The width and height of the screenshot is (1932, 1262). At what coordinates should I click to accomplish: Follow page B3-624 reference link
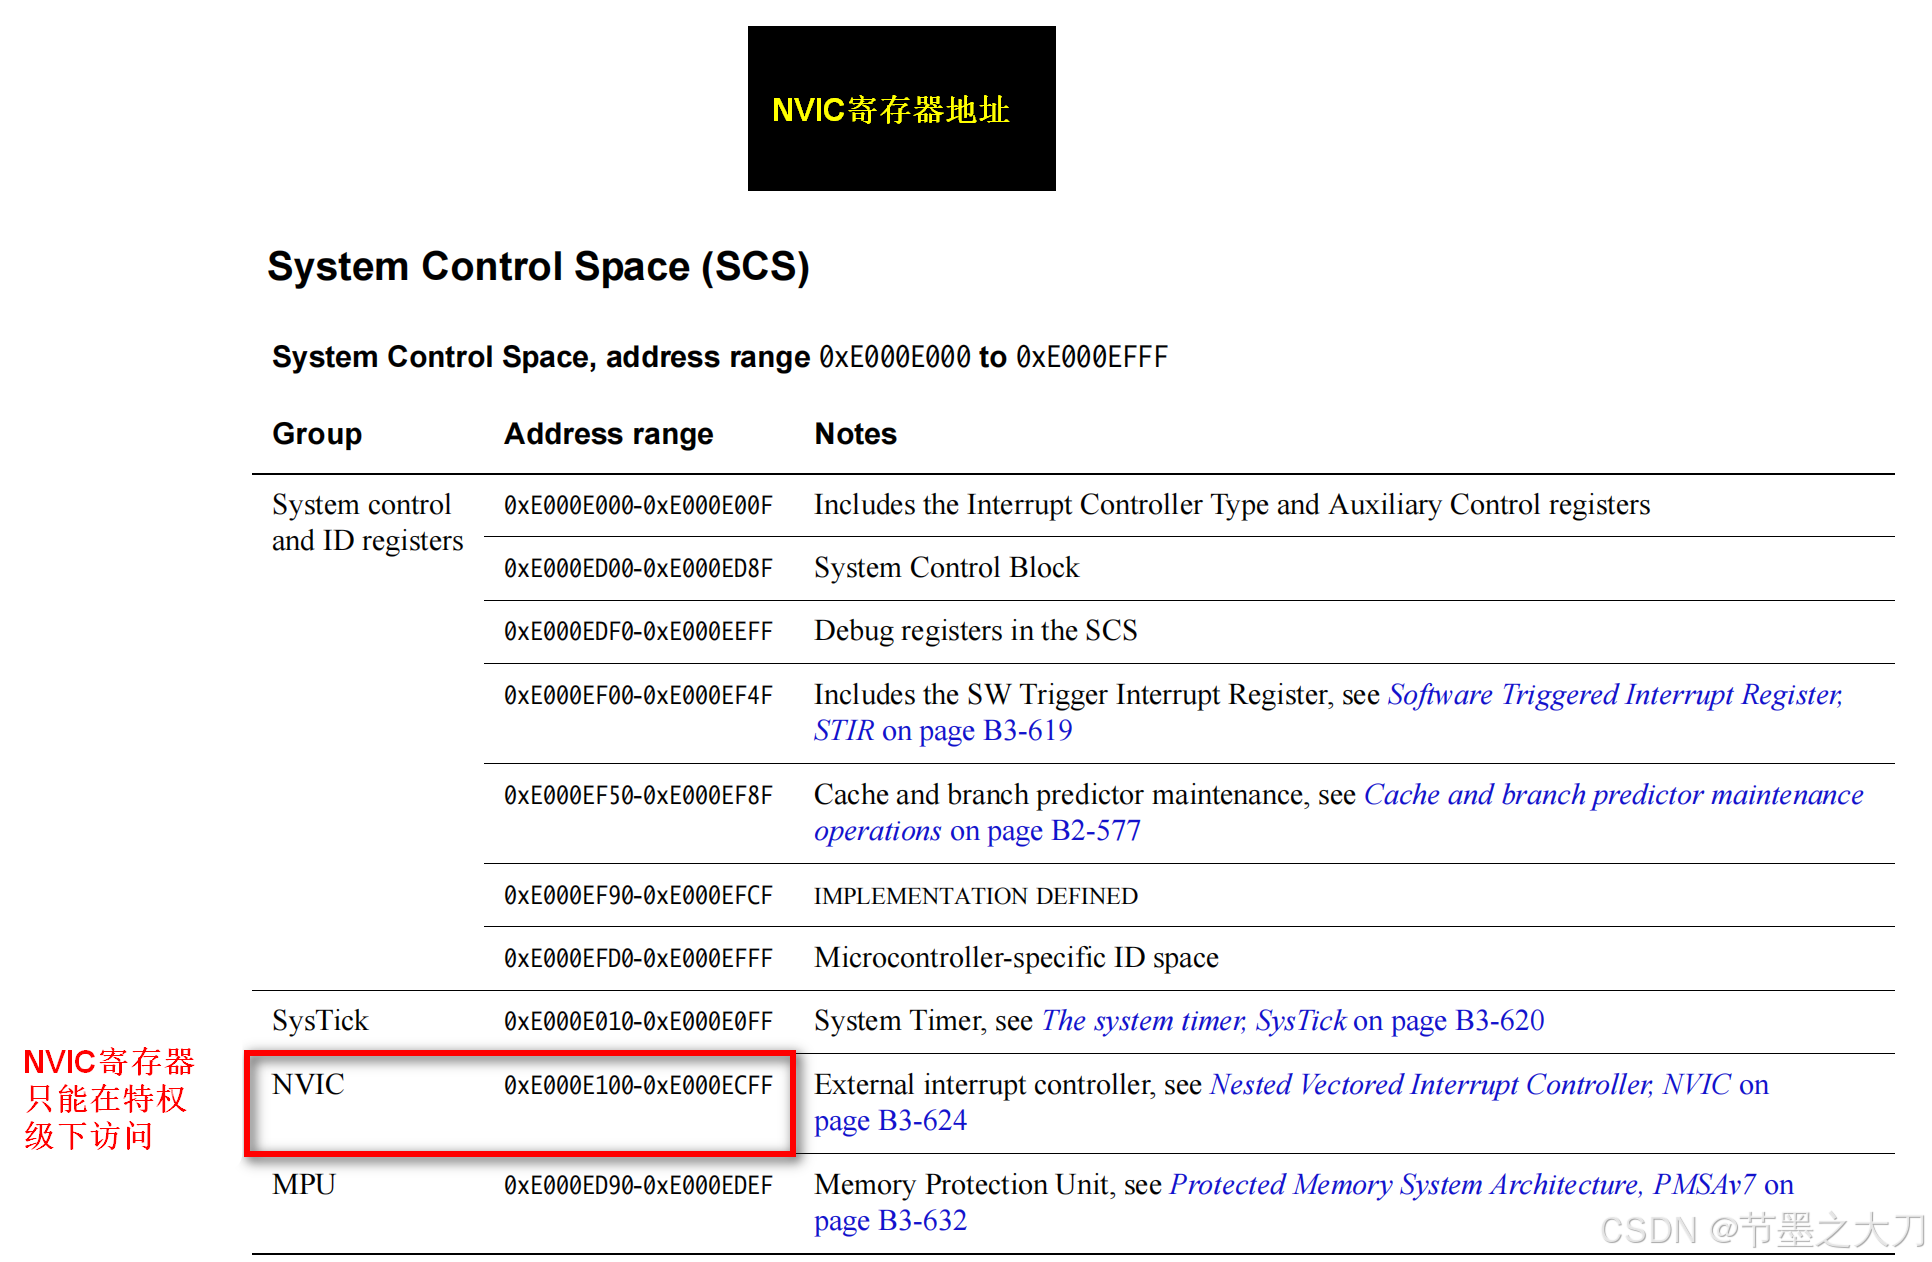point(890,1120)
